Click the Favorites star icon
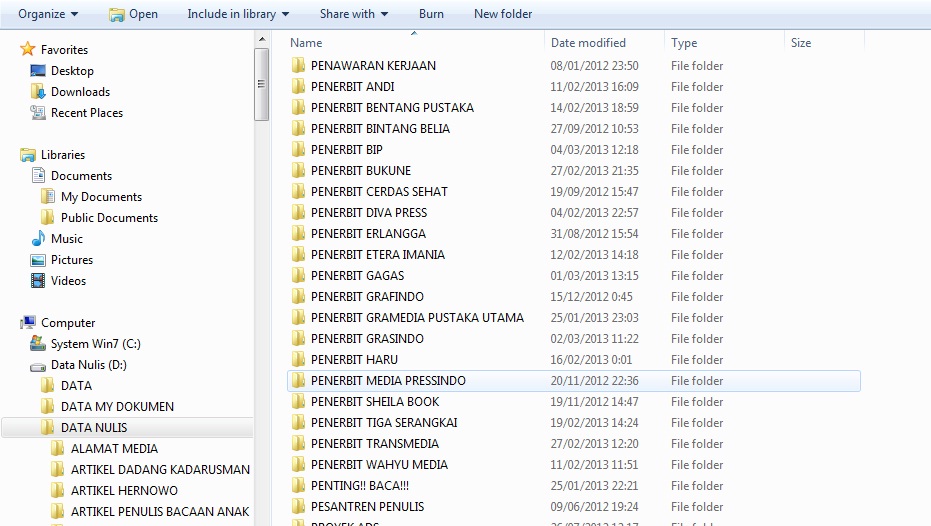The image size is (931, 526). (28, 50)
